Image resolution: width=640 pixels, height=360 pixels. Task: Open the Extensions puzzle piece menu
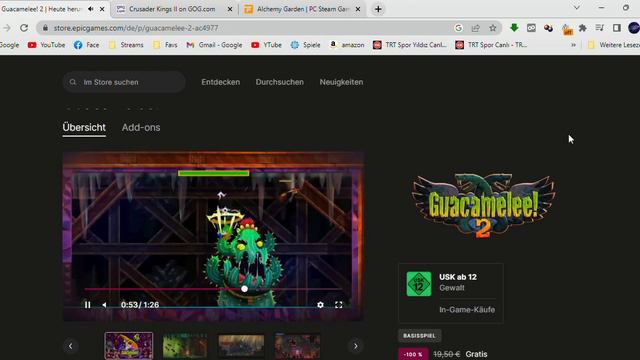(583, 28)
